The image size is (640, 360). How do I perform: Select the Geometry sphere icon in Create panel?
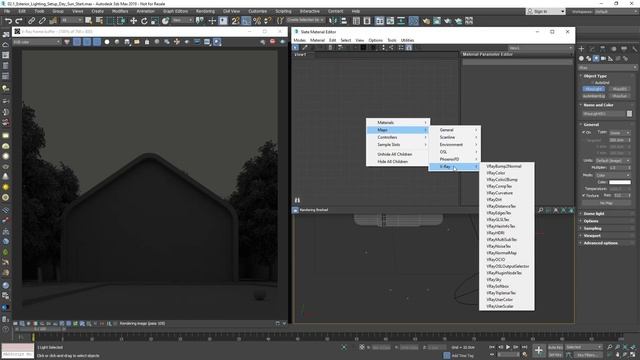(x=581, y=58)
